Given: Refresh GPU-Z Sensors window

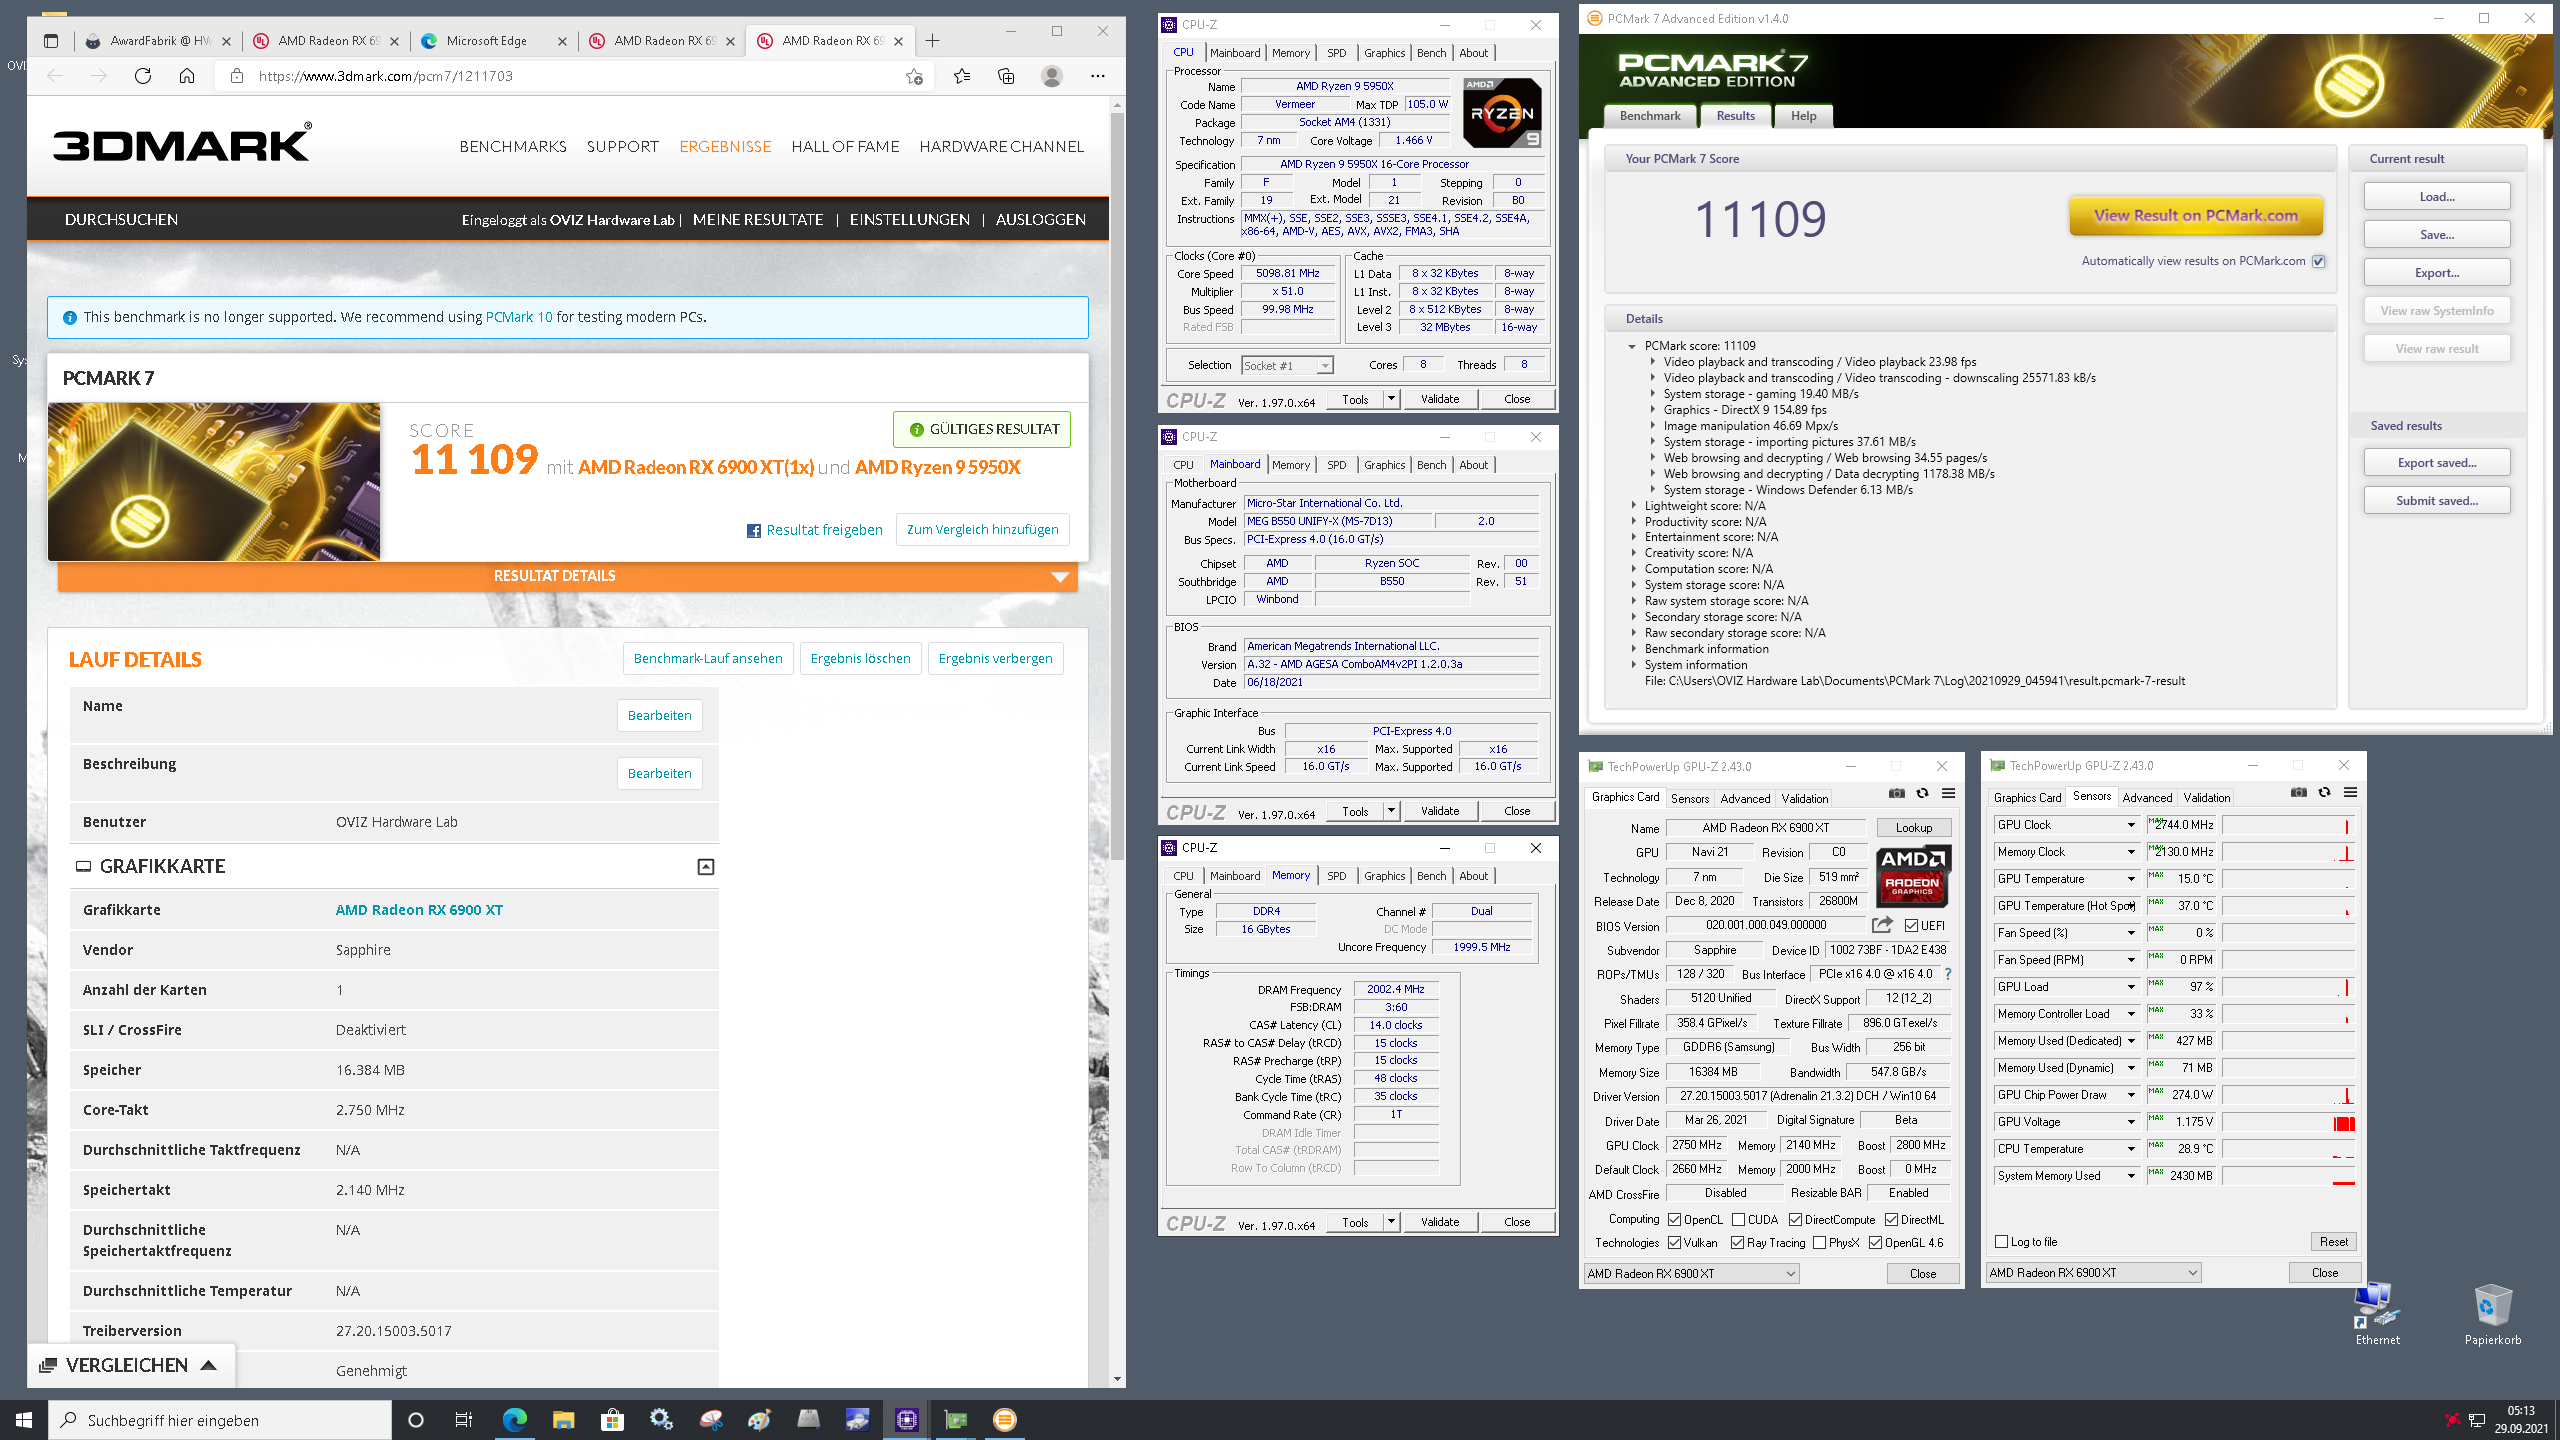Looking at the screenshot, I should pos(2324,793).
